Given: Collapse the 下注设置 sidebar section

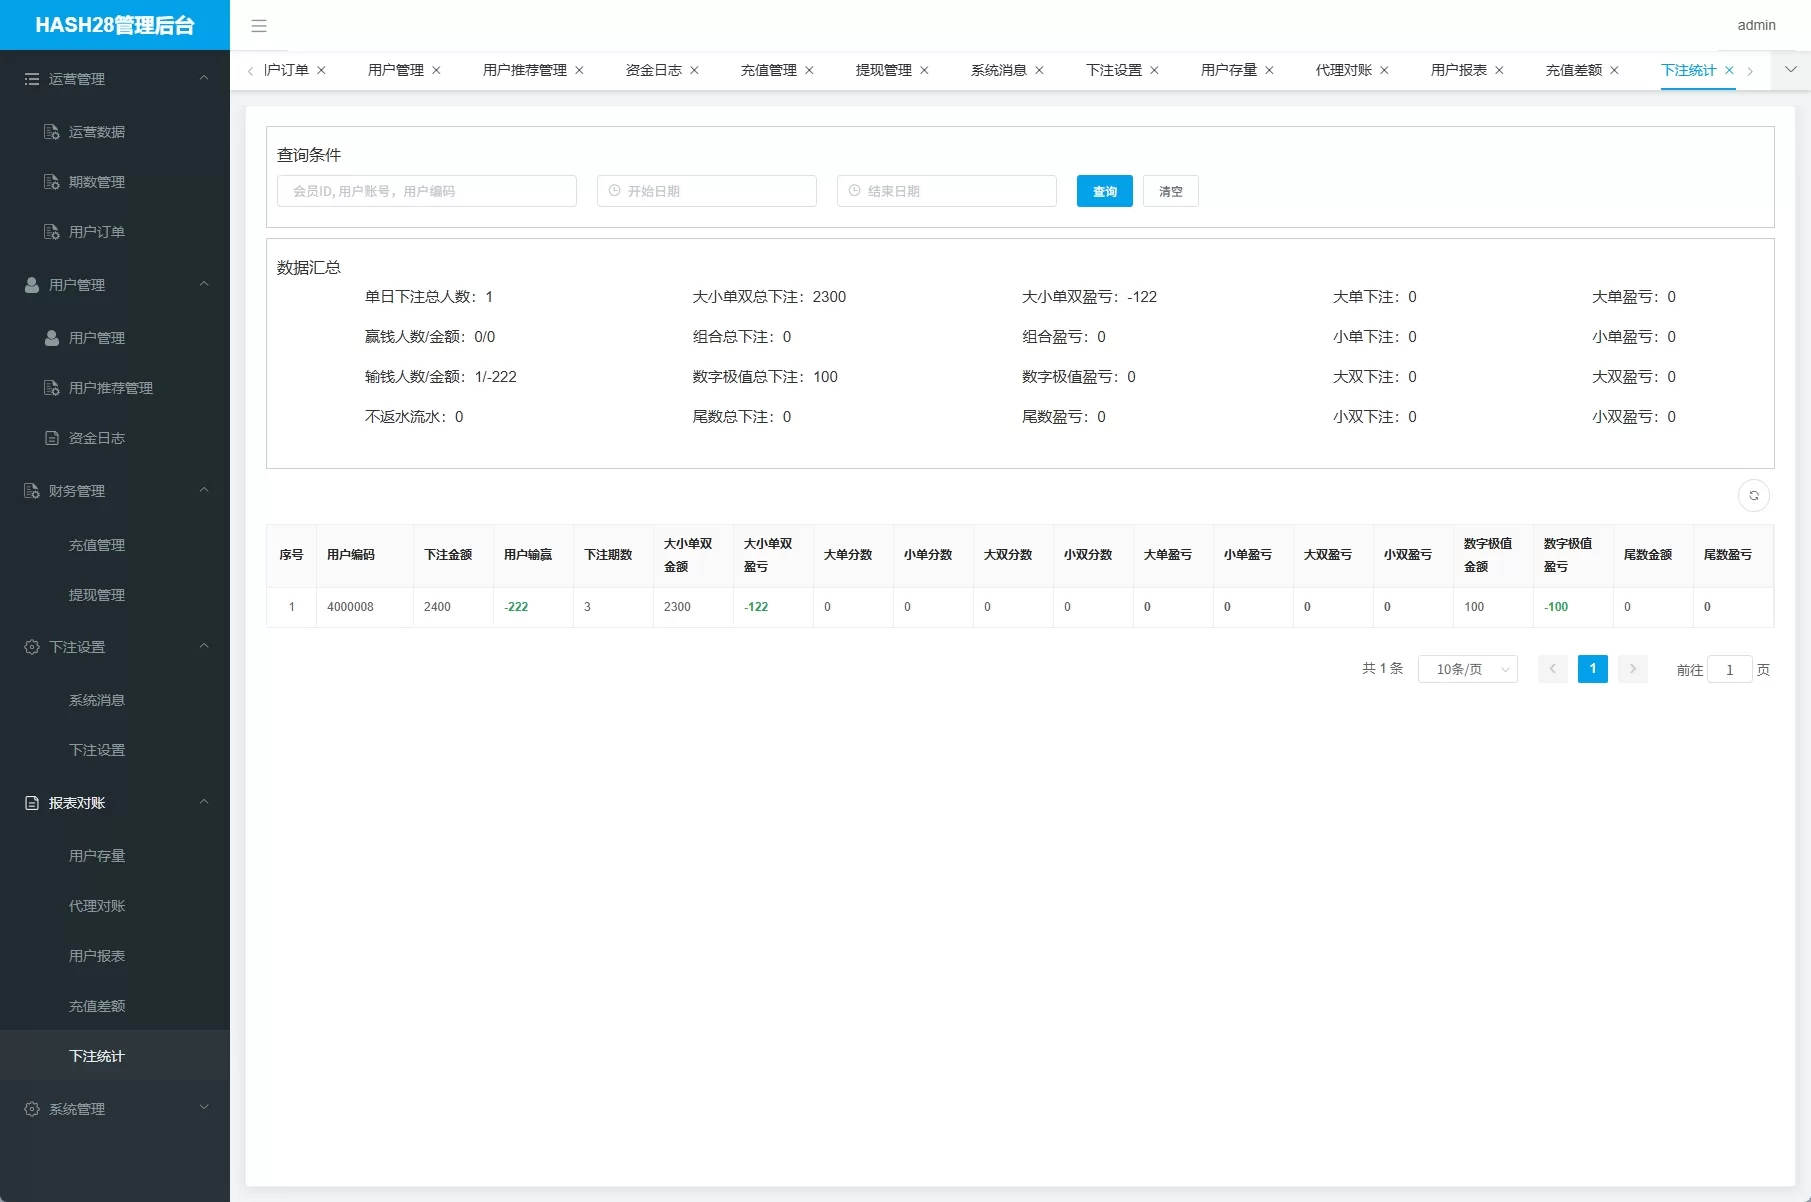Looking at the screenshot, I should click(203, 647).
